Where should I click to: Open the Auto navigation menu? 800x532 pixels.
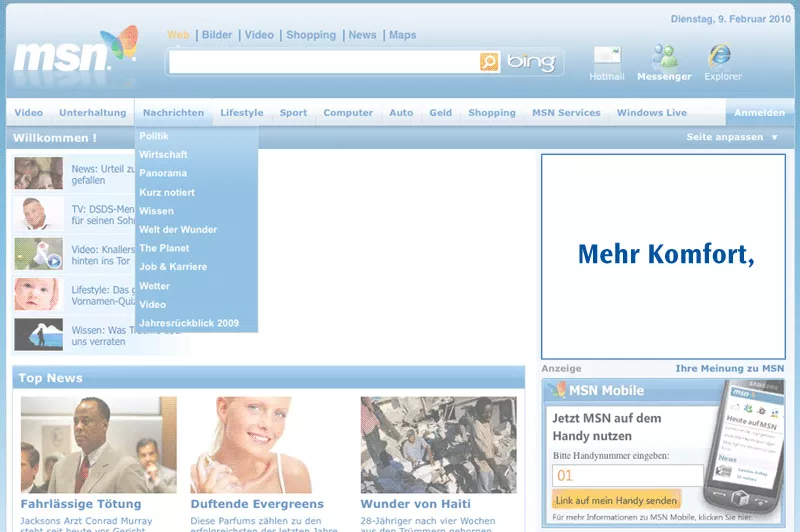coord(401,112)
